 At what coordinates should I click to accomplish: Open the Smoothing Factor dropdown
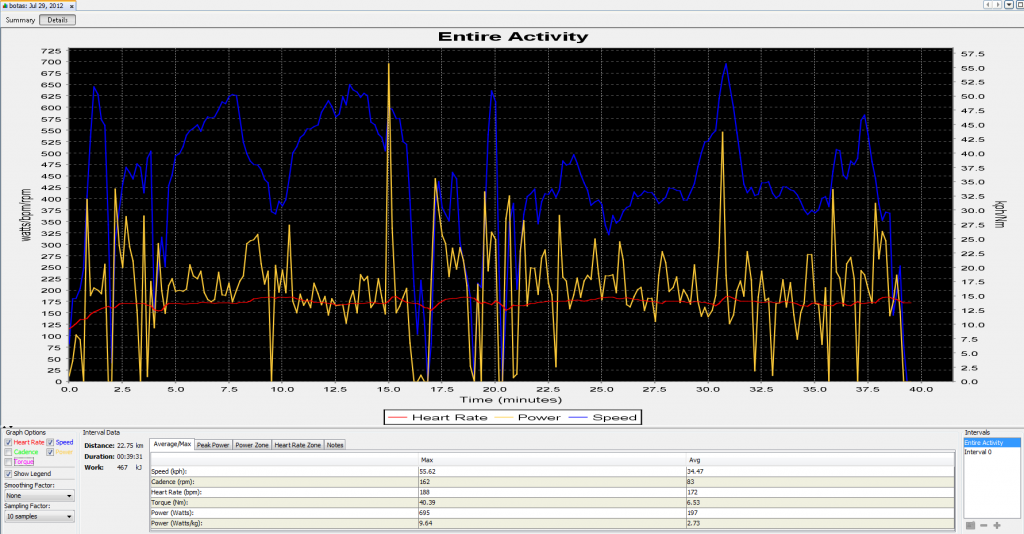pyautogui.click(x=39, y=495)
